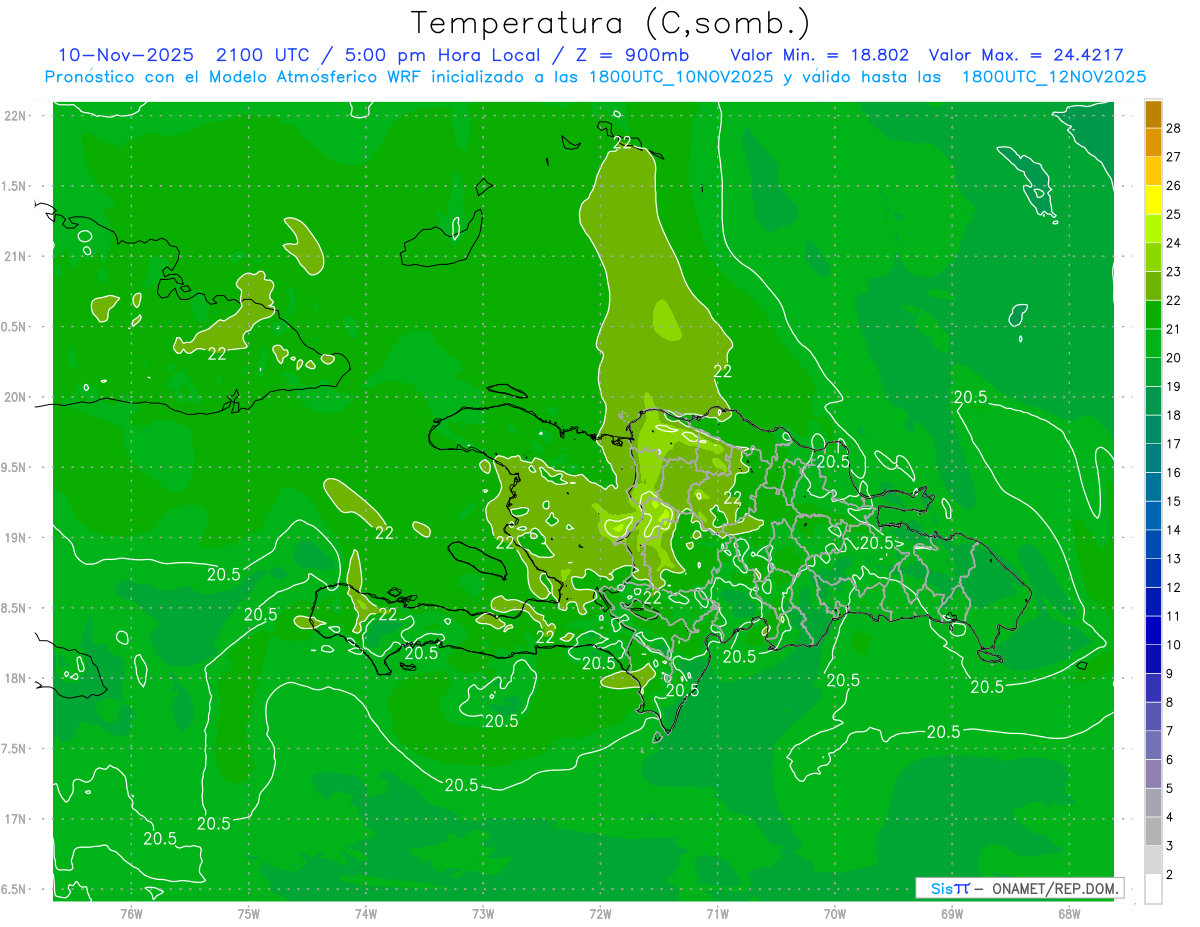Click the color scale label "14"
This screenshot has width=1200, height=927.
coord(1174,530)
